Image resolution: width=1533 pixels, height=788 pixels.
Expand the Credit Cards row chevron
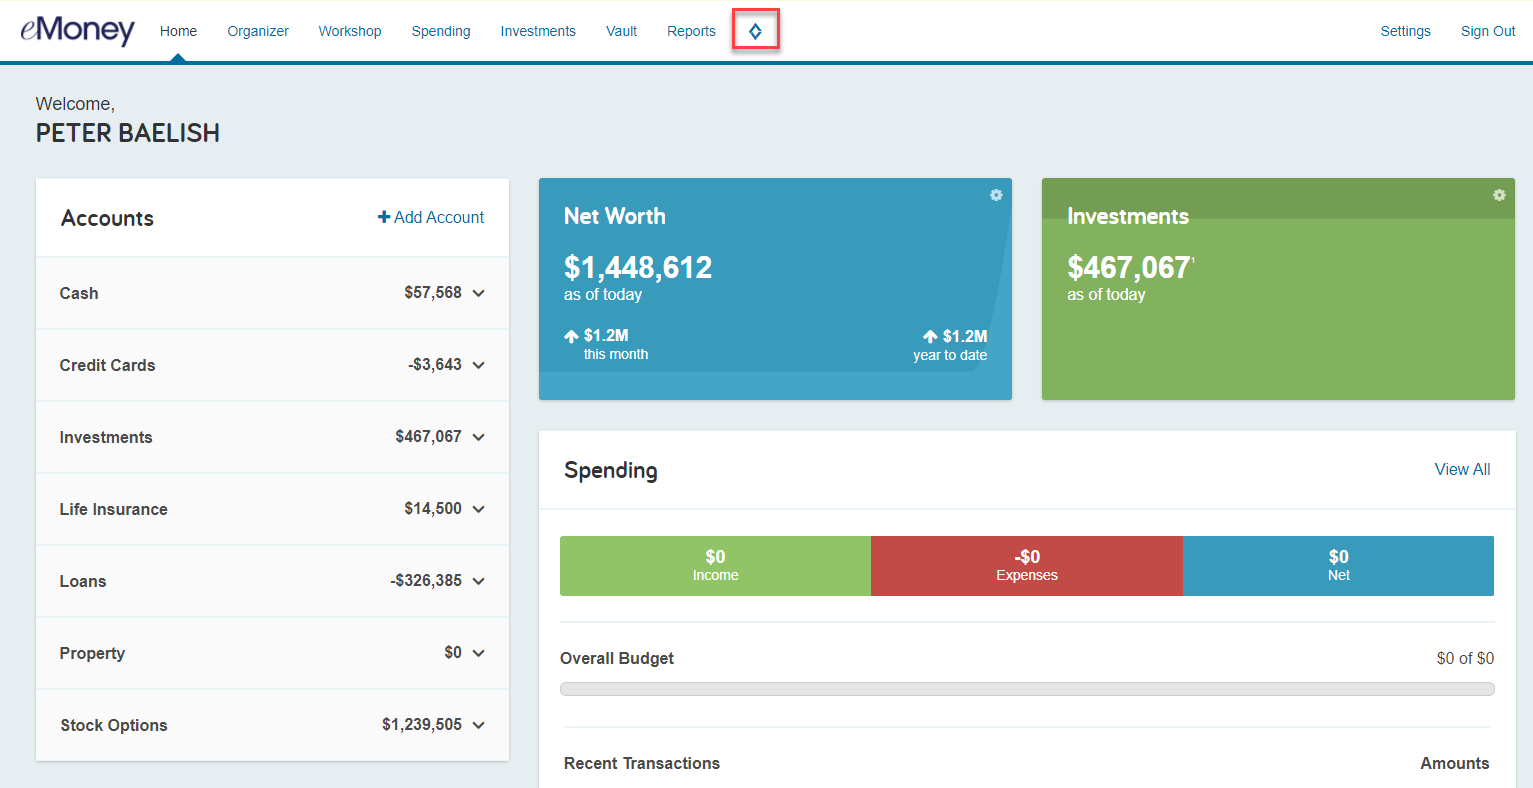pyautogui.click(x=479, y=365)
